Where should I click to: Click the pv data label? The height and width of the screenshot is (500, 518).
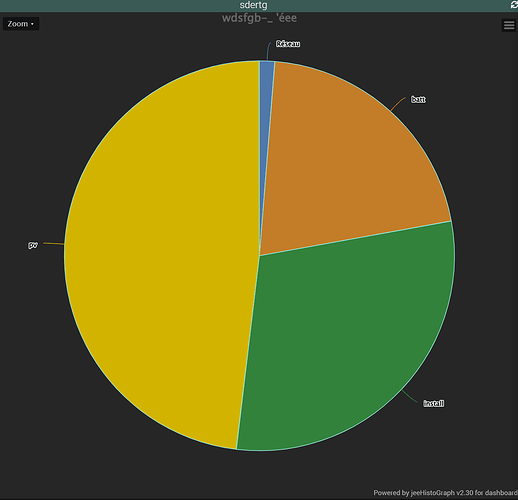(x=33, y=245)
